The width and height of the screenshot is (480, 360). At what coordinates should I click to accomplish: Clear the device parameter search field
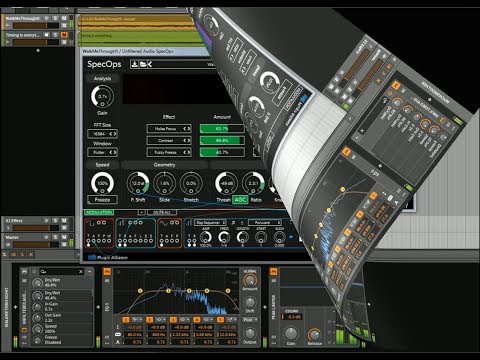coord(81,272)
